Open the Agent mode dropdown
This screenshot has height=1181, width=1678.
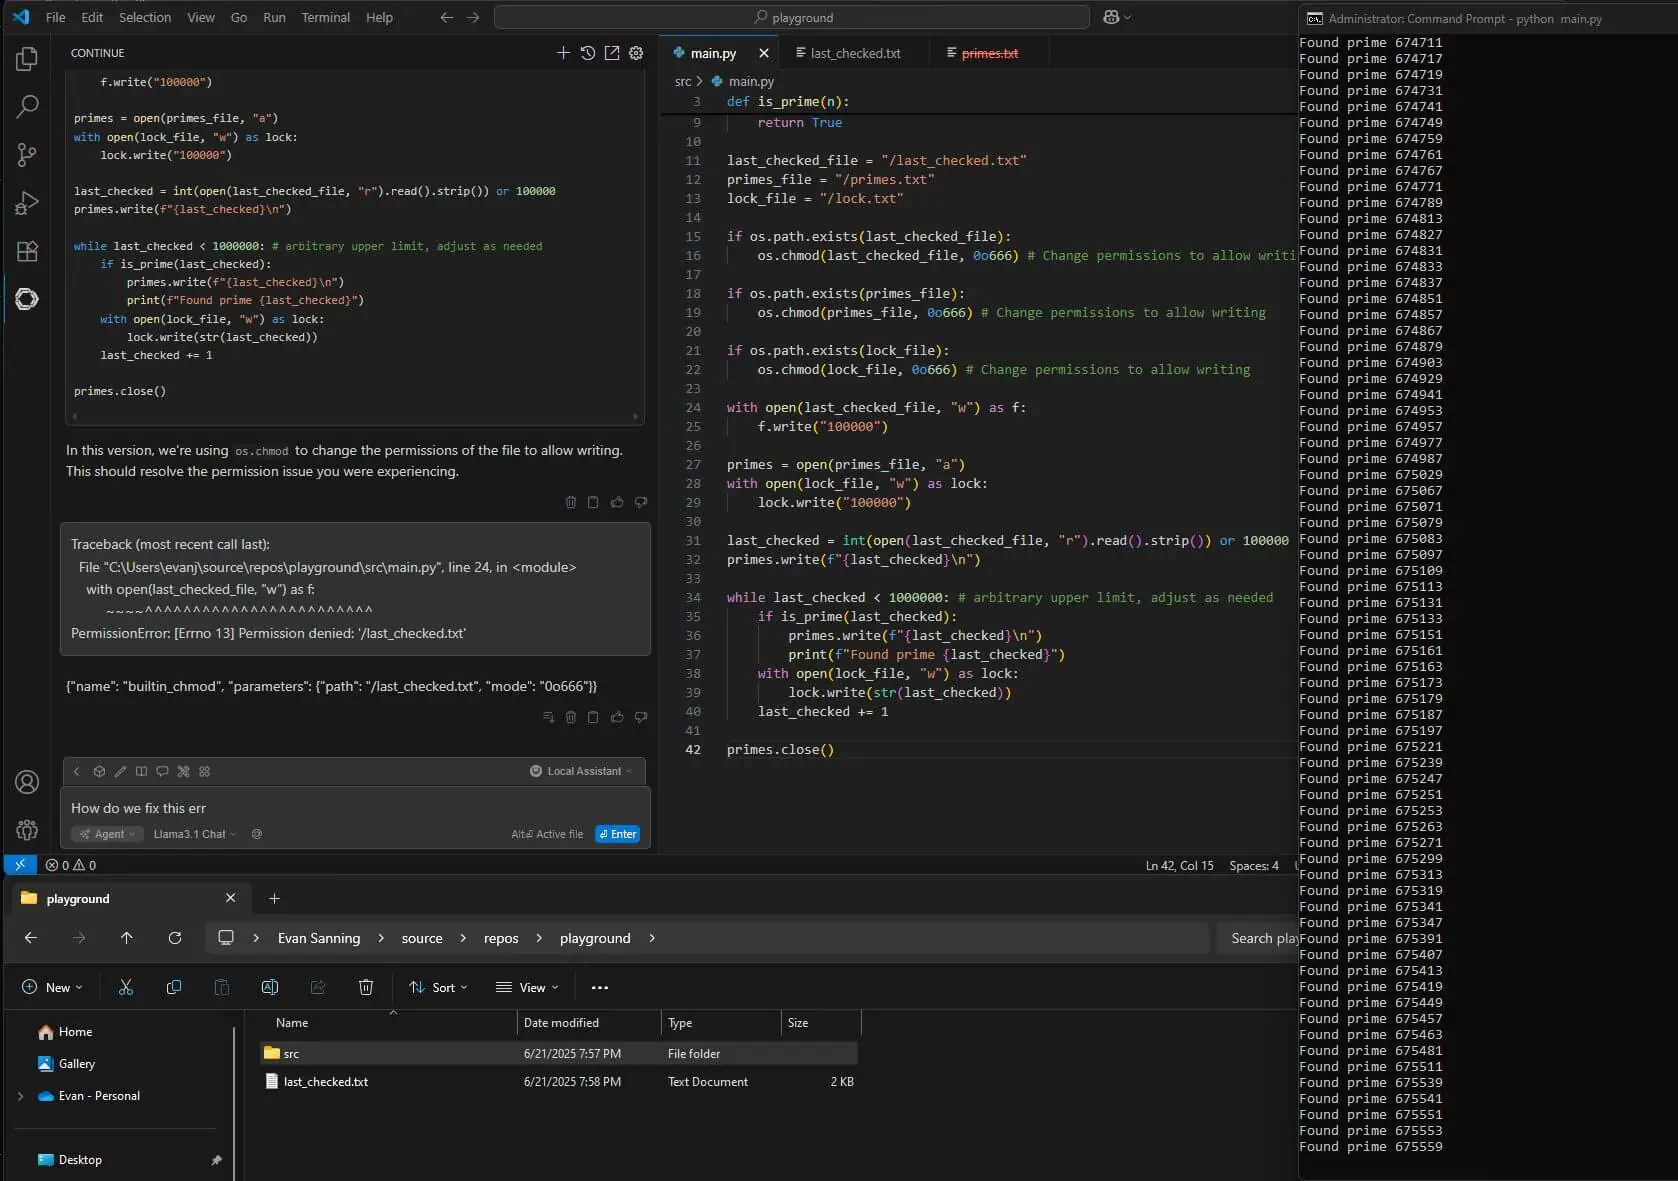tap(108, 834)
